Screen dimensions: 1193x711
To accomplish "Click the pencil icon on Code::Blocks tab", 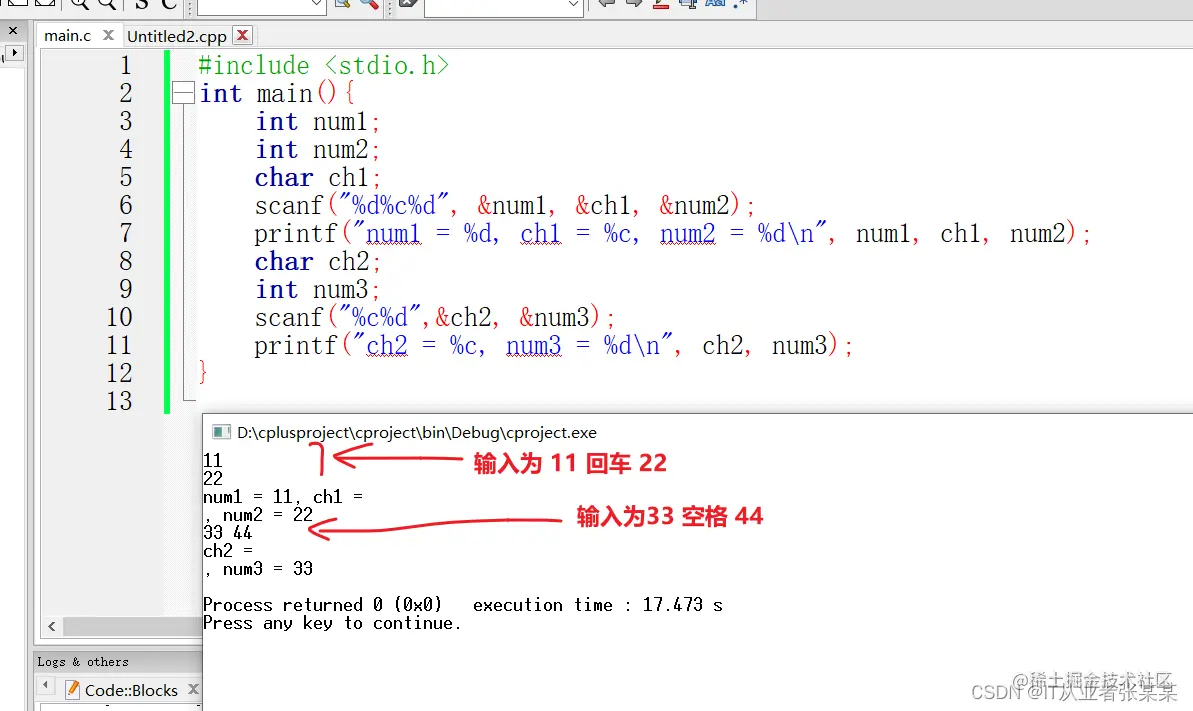I will pyautogui.click(x=73, y=690).
